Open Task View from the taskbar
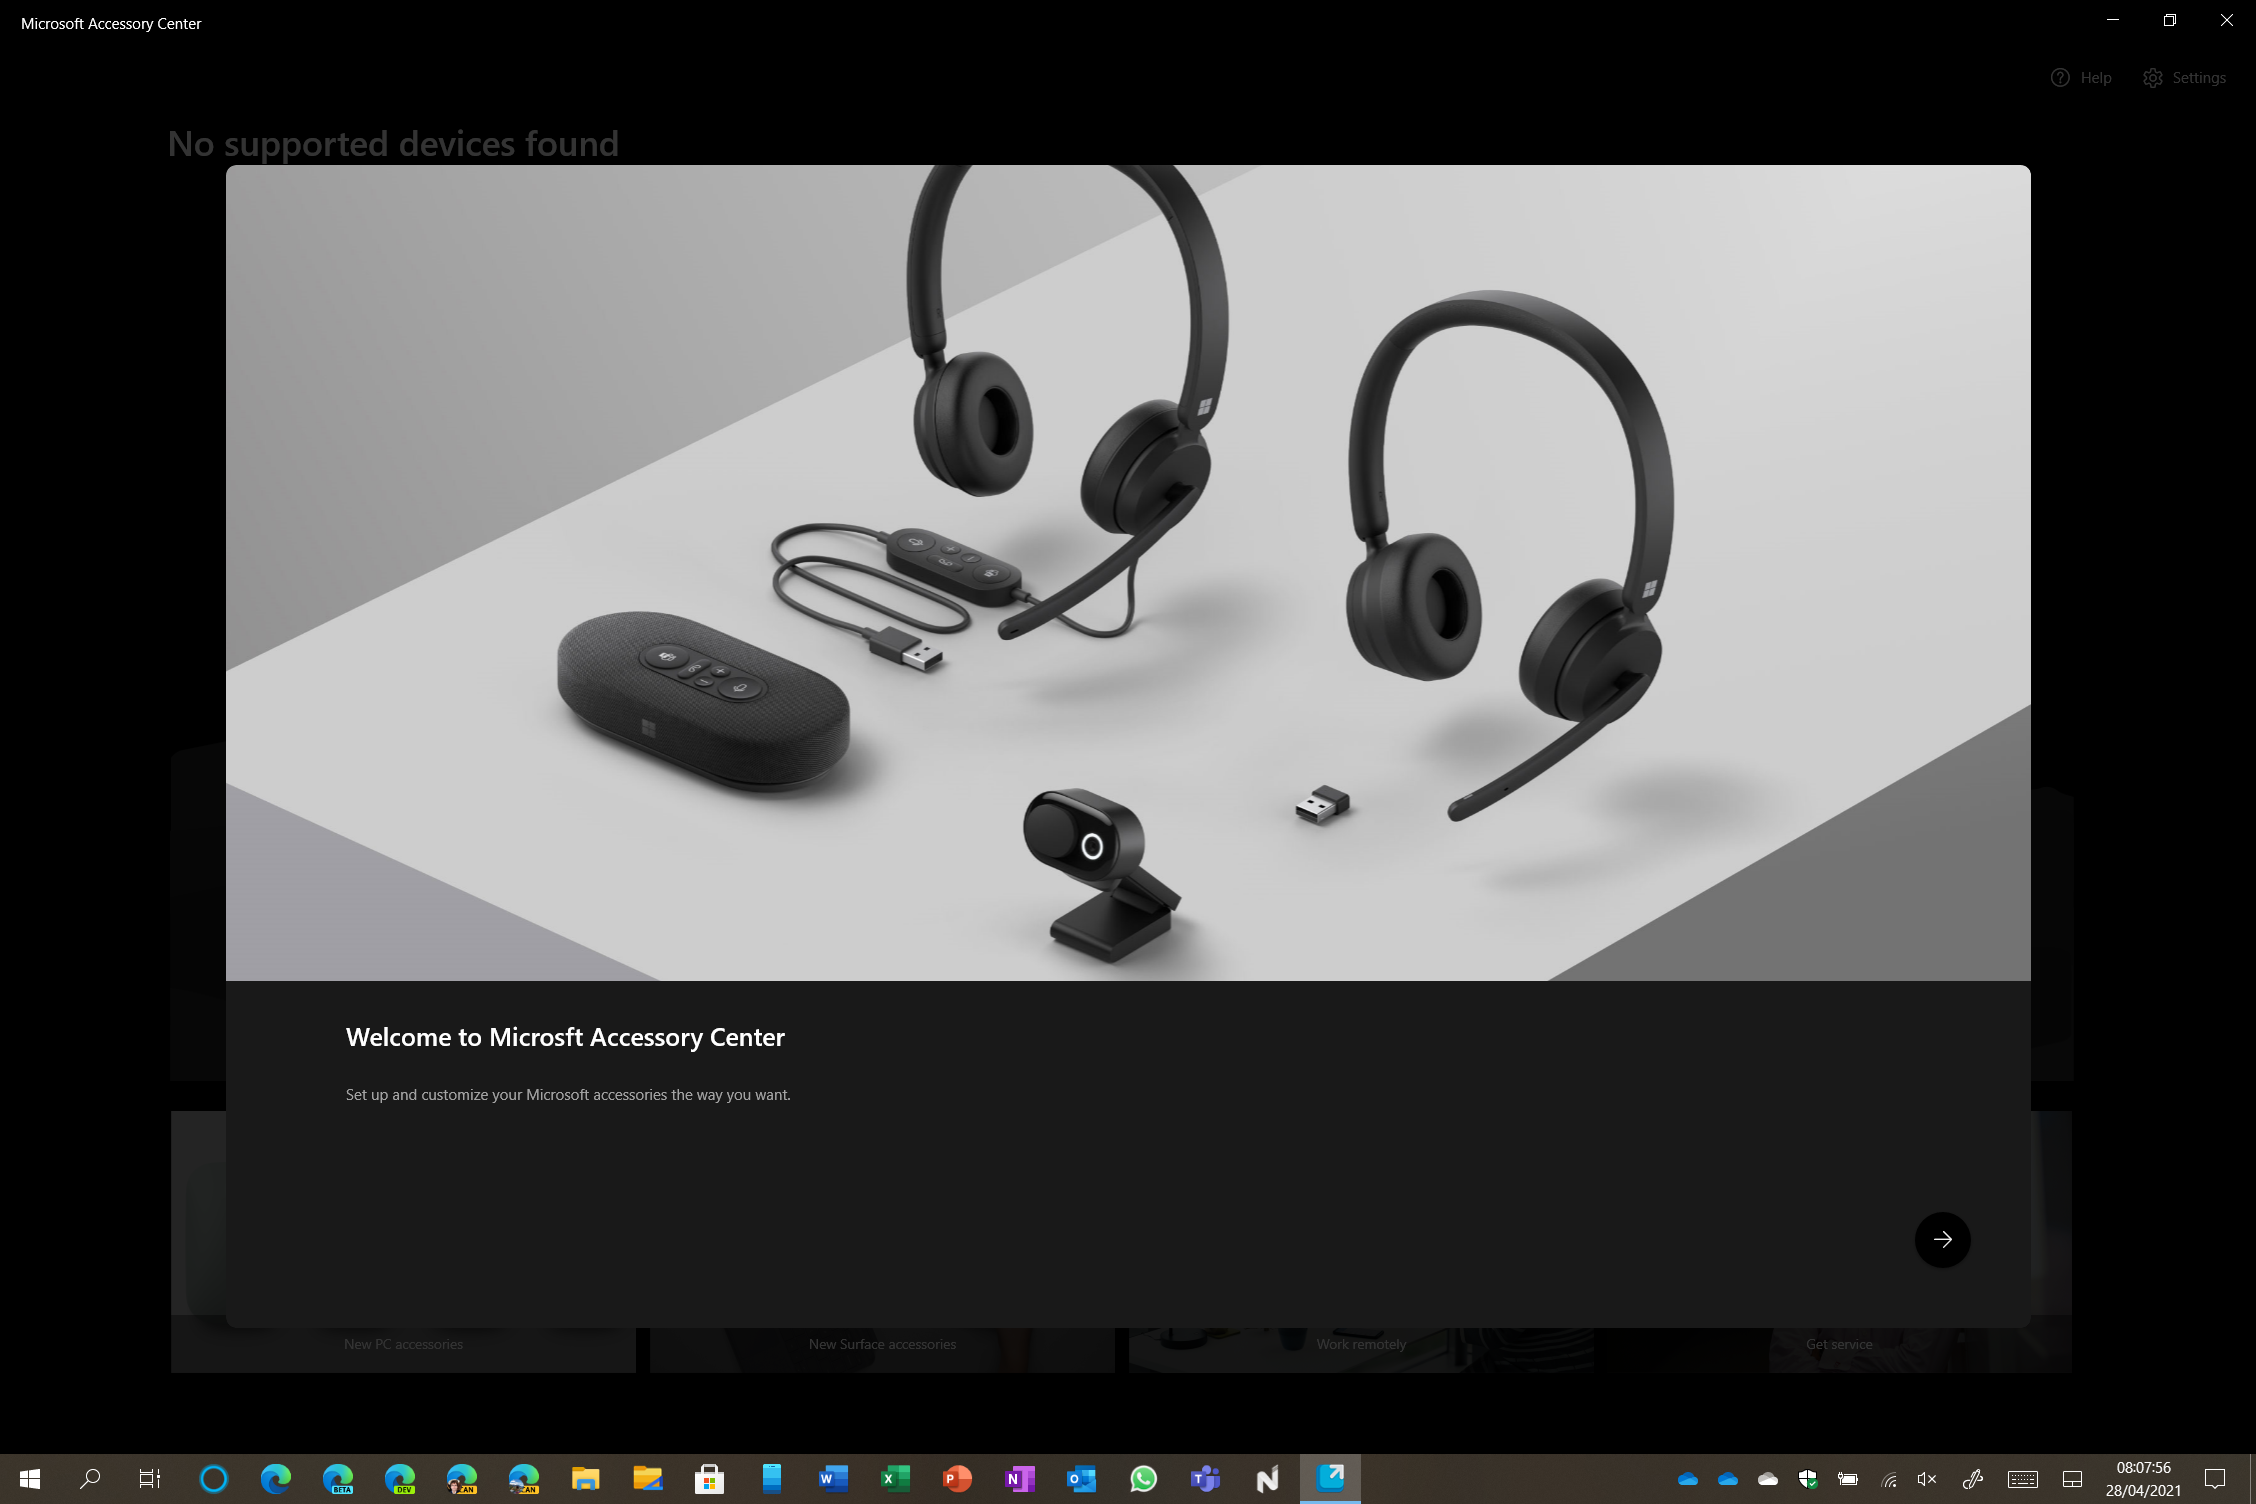 click(150, 1478)
